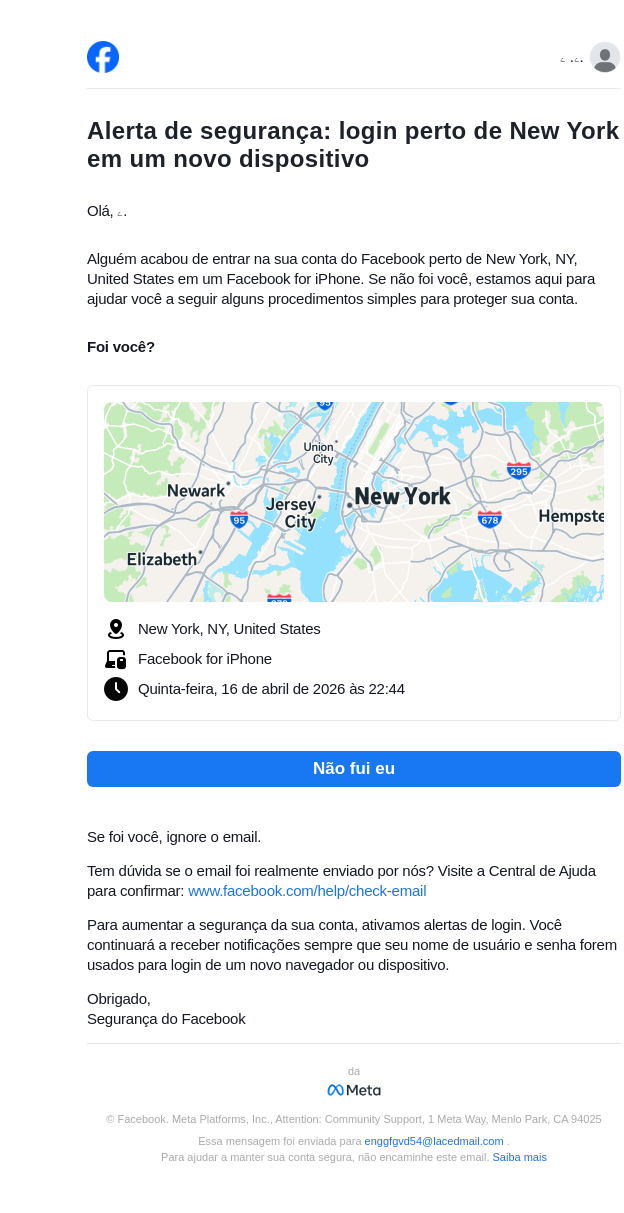Click the device icon beside Facebook for iPhone
This screenshot has width=624, height=1213.
pyautogui.click(x=116, y=659)
